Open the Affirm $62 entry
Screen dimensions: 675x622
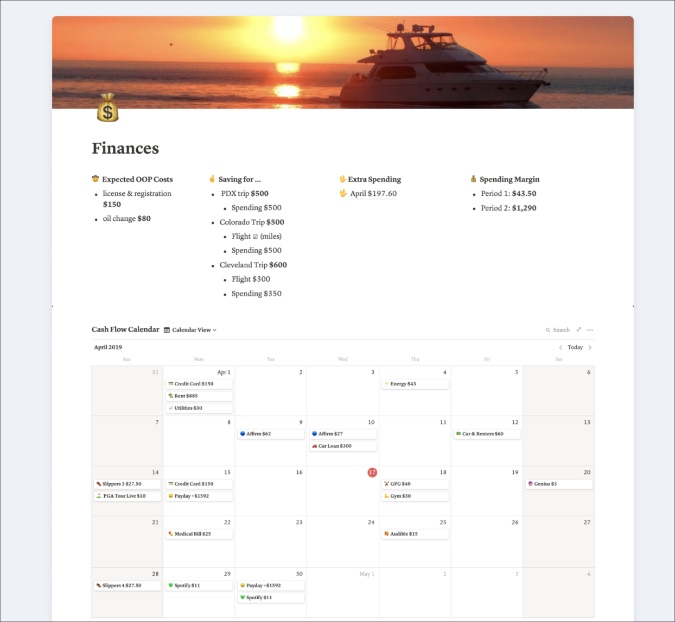pos(271,433)
